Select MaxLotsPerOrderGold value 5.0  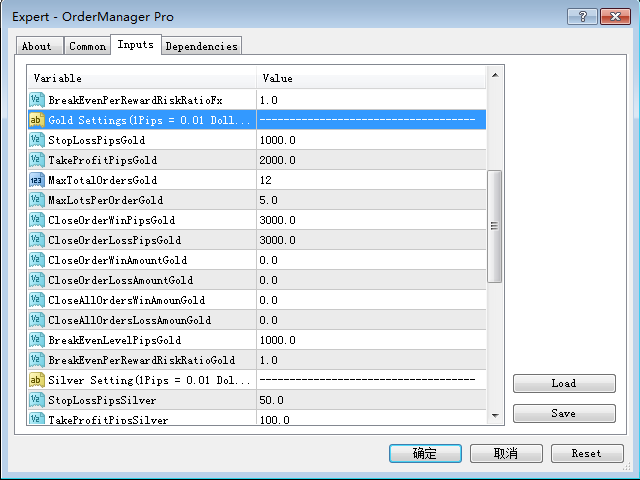point(269,200)
